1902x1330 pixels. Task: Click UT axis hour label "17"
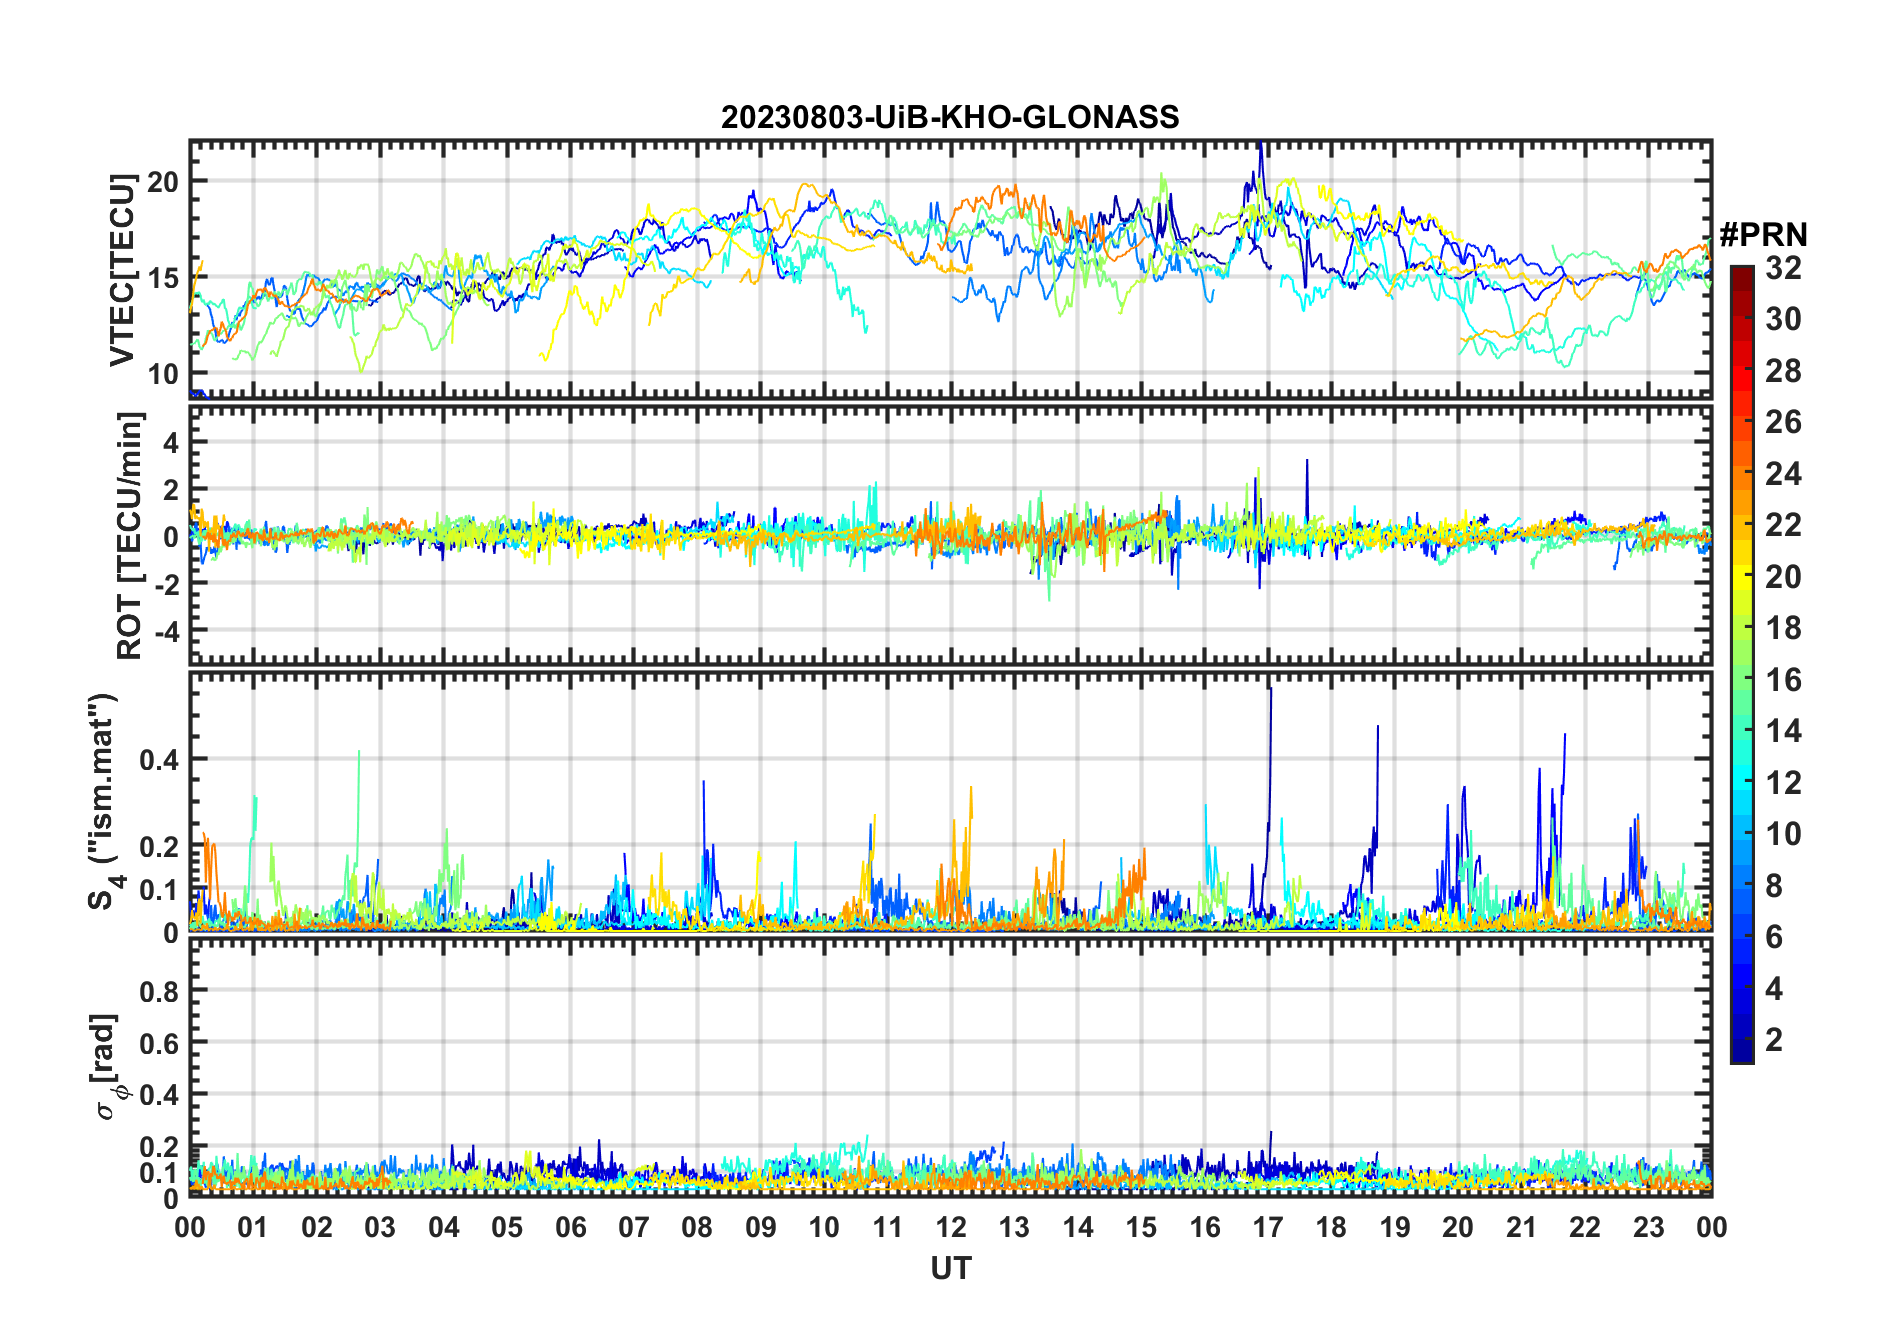pyautogui.click(x=1268, y=1228)
